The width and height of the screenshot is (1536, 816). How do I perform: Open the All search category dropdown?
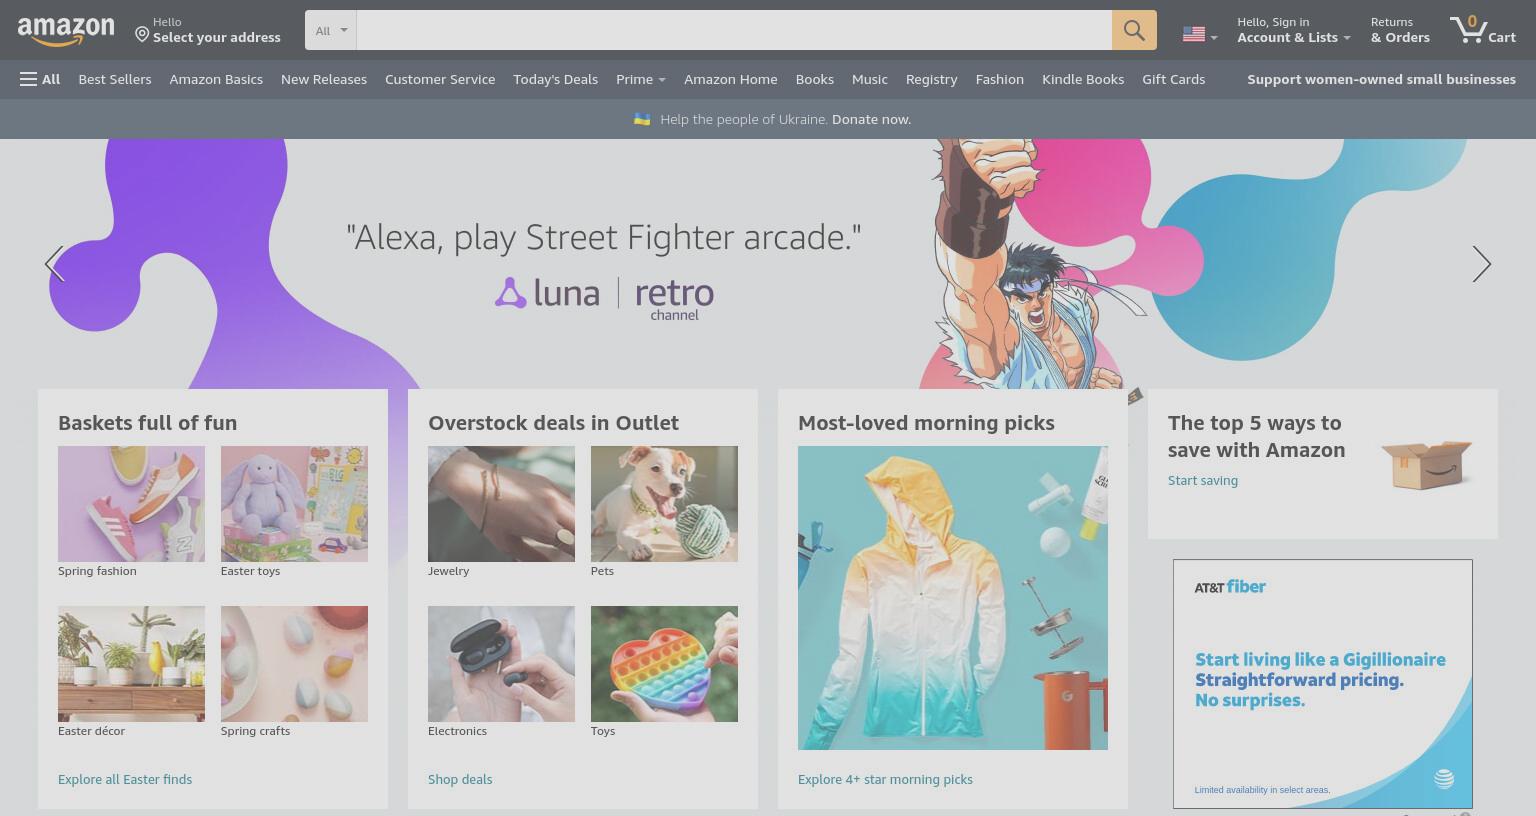point(331,30)
